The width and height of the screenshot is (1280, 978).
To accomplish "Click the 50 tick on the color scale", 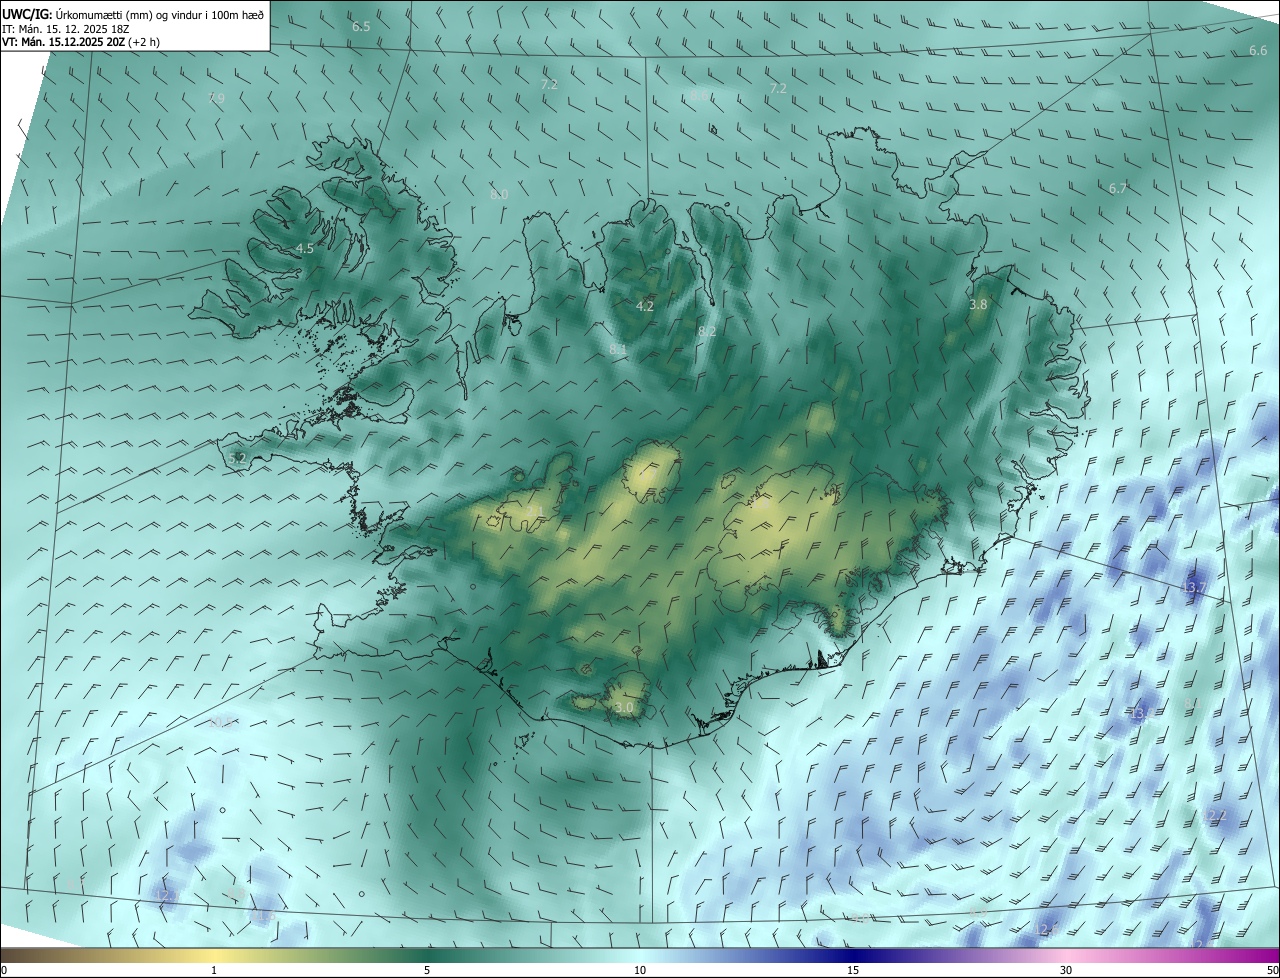I will tap(1272, 970).
